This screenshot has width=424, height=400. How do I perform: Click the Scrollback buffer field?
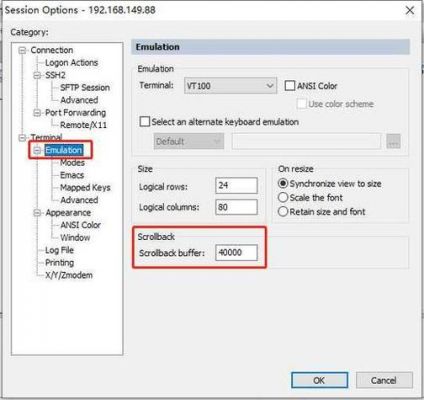tap(236, 253)
